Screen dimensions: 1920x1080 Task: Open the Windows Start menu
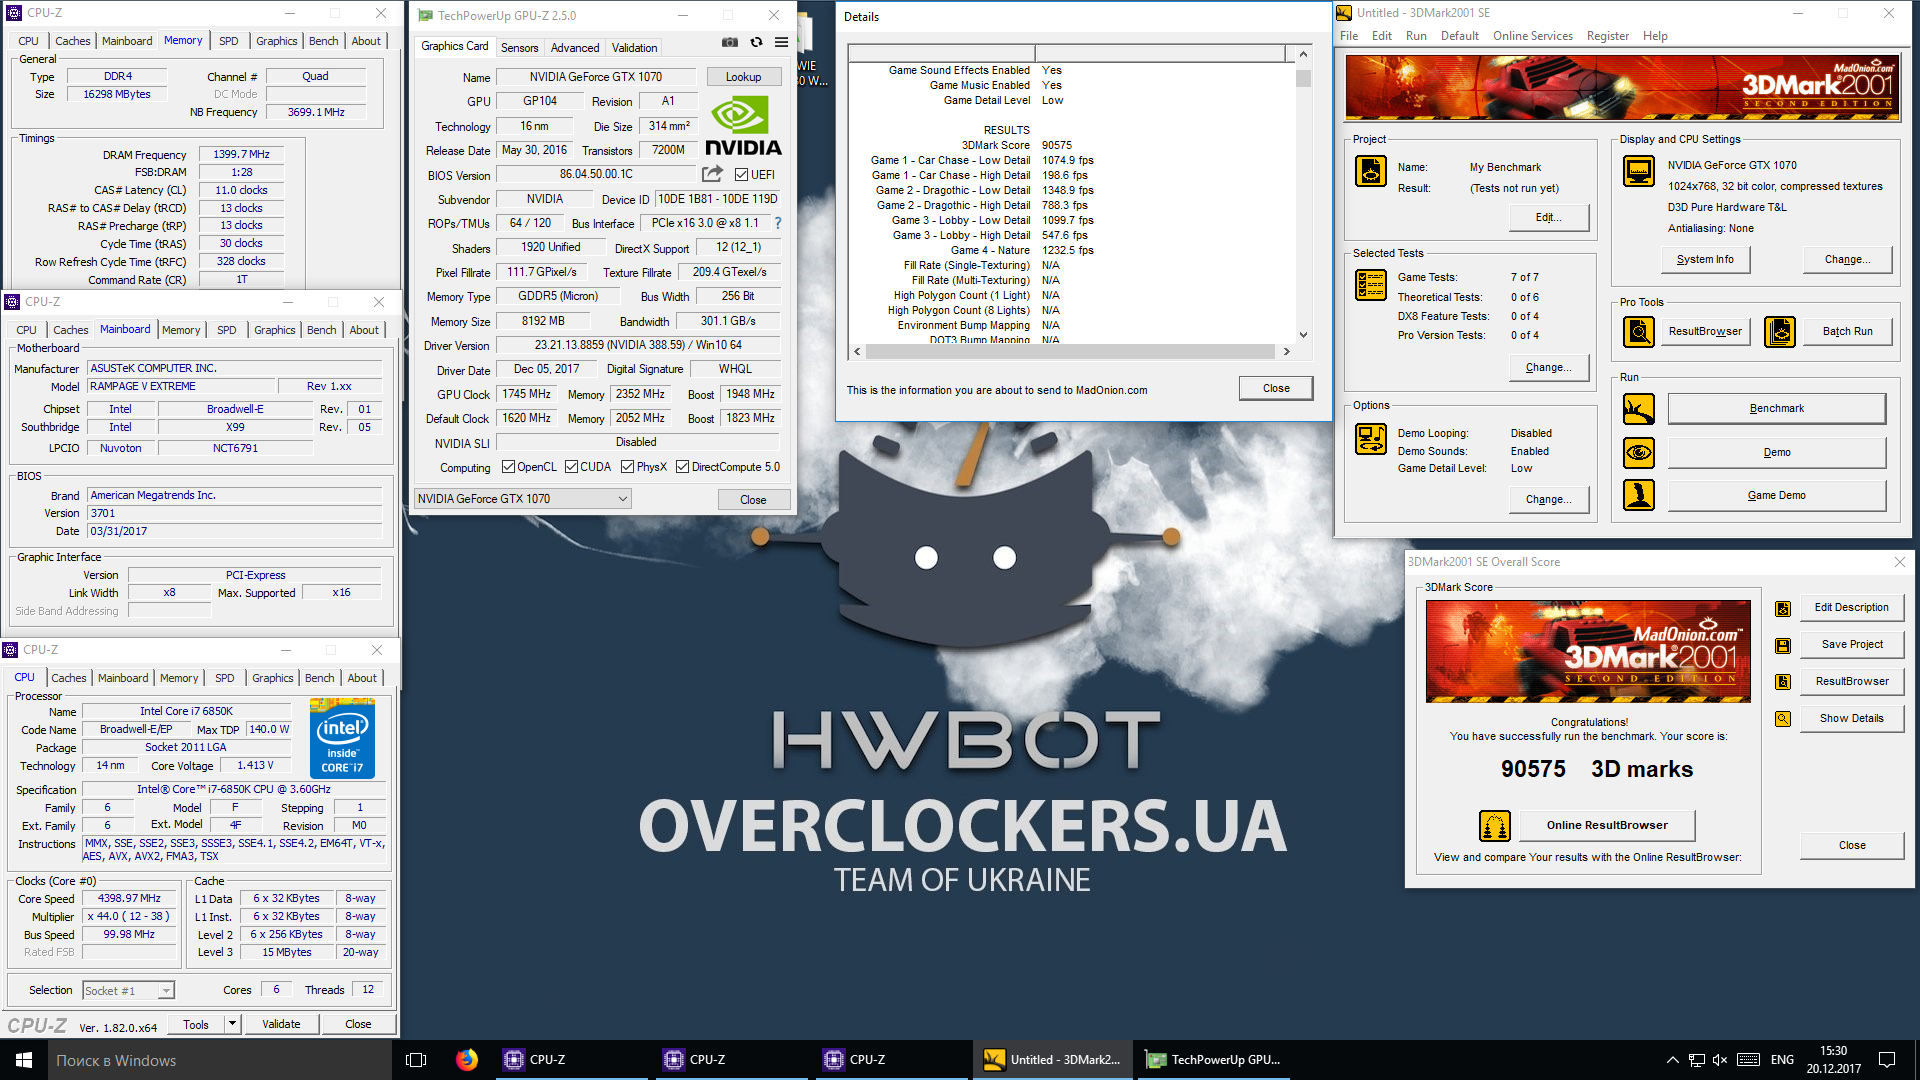coord(24,1060)
